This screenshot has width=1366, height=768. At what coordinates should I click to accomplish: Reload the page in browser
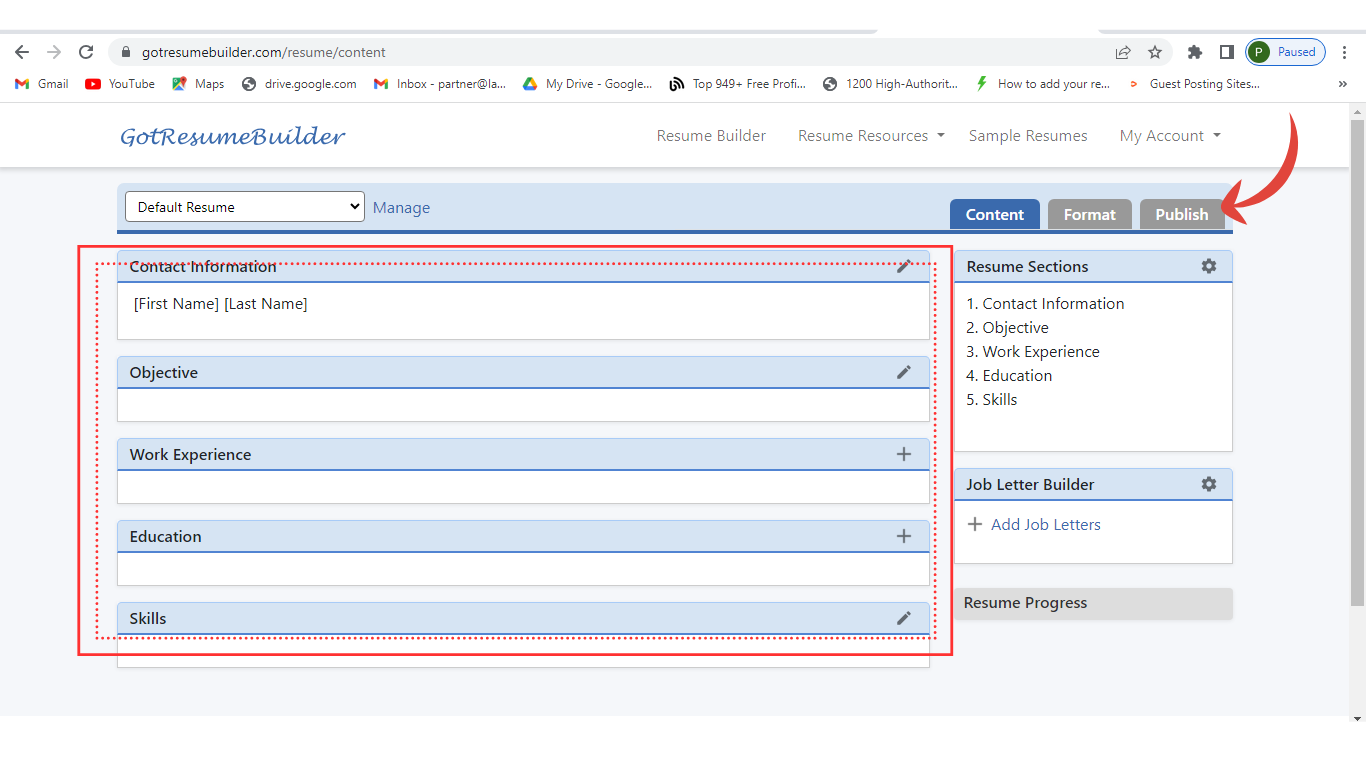coord(86,52)
